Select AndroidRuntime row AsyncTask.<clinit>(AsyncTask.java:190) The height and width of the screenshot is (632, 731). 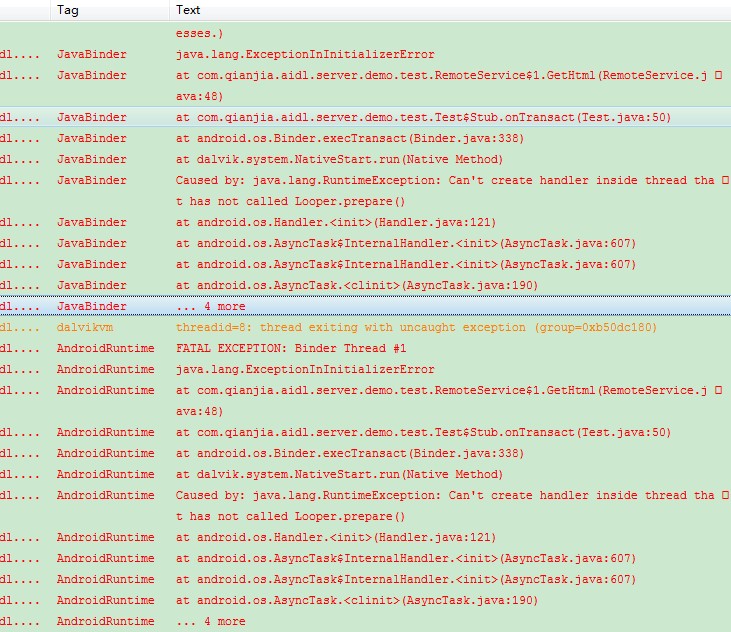pyautogui.click(x=366, y=600)
